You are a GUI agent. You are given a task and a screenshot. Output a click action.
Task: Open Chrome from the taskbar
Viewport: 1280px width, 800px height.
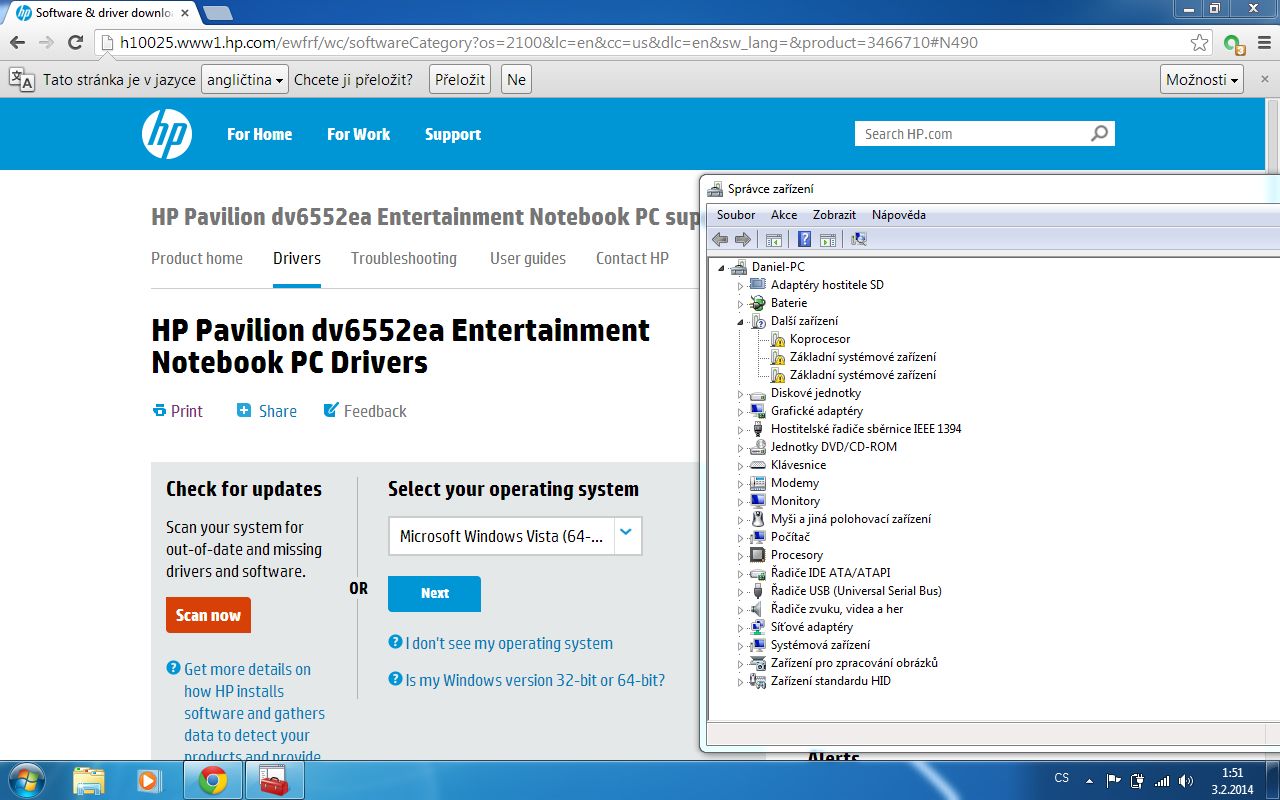coord(212,780)
